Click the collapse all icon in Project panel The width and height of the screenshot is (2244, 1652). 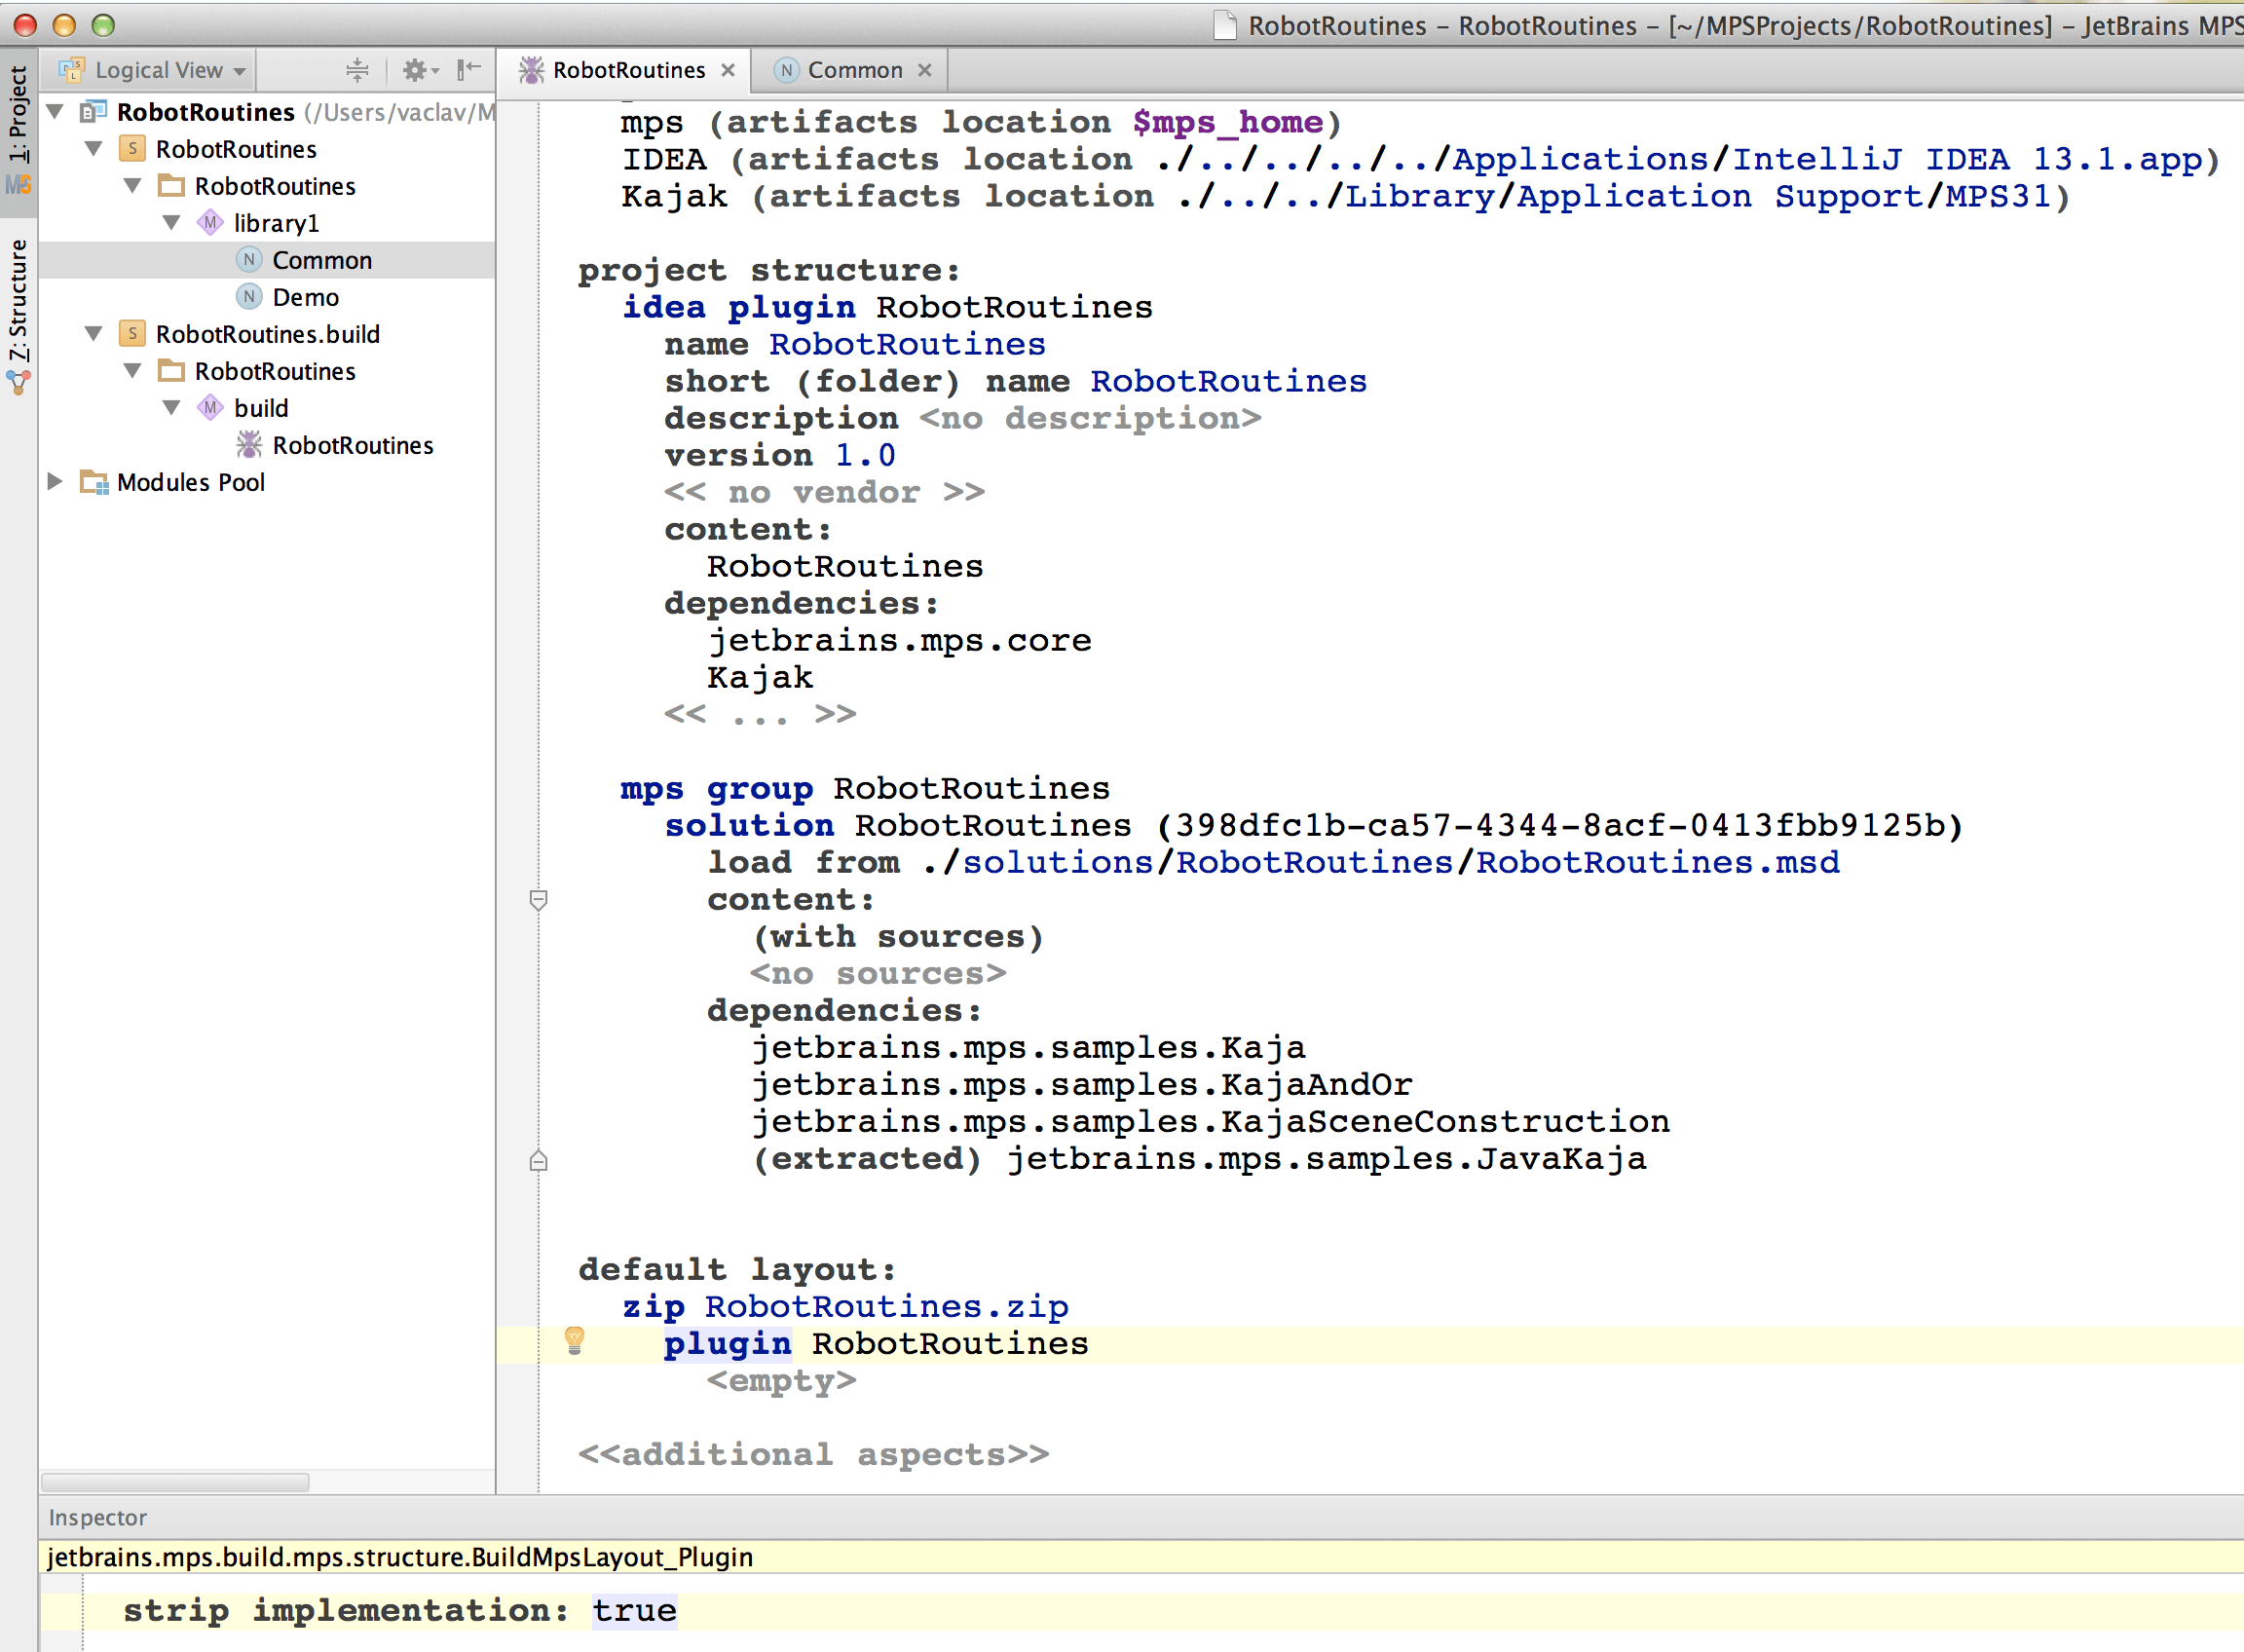coord(357,70)
